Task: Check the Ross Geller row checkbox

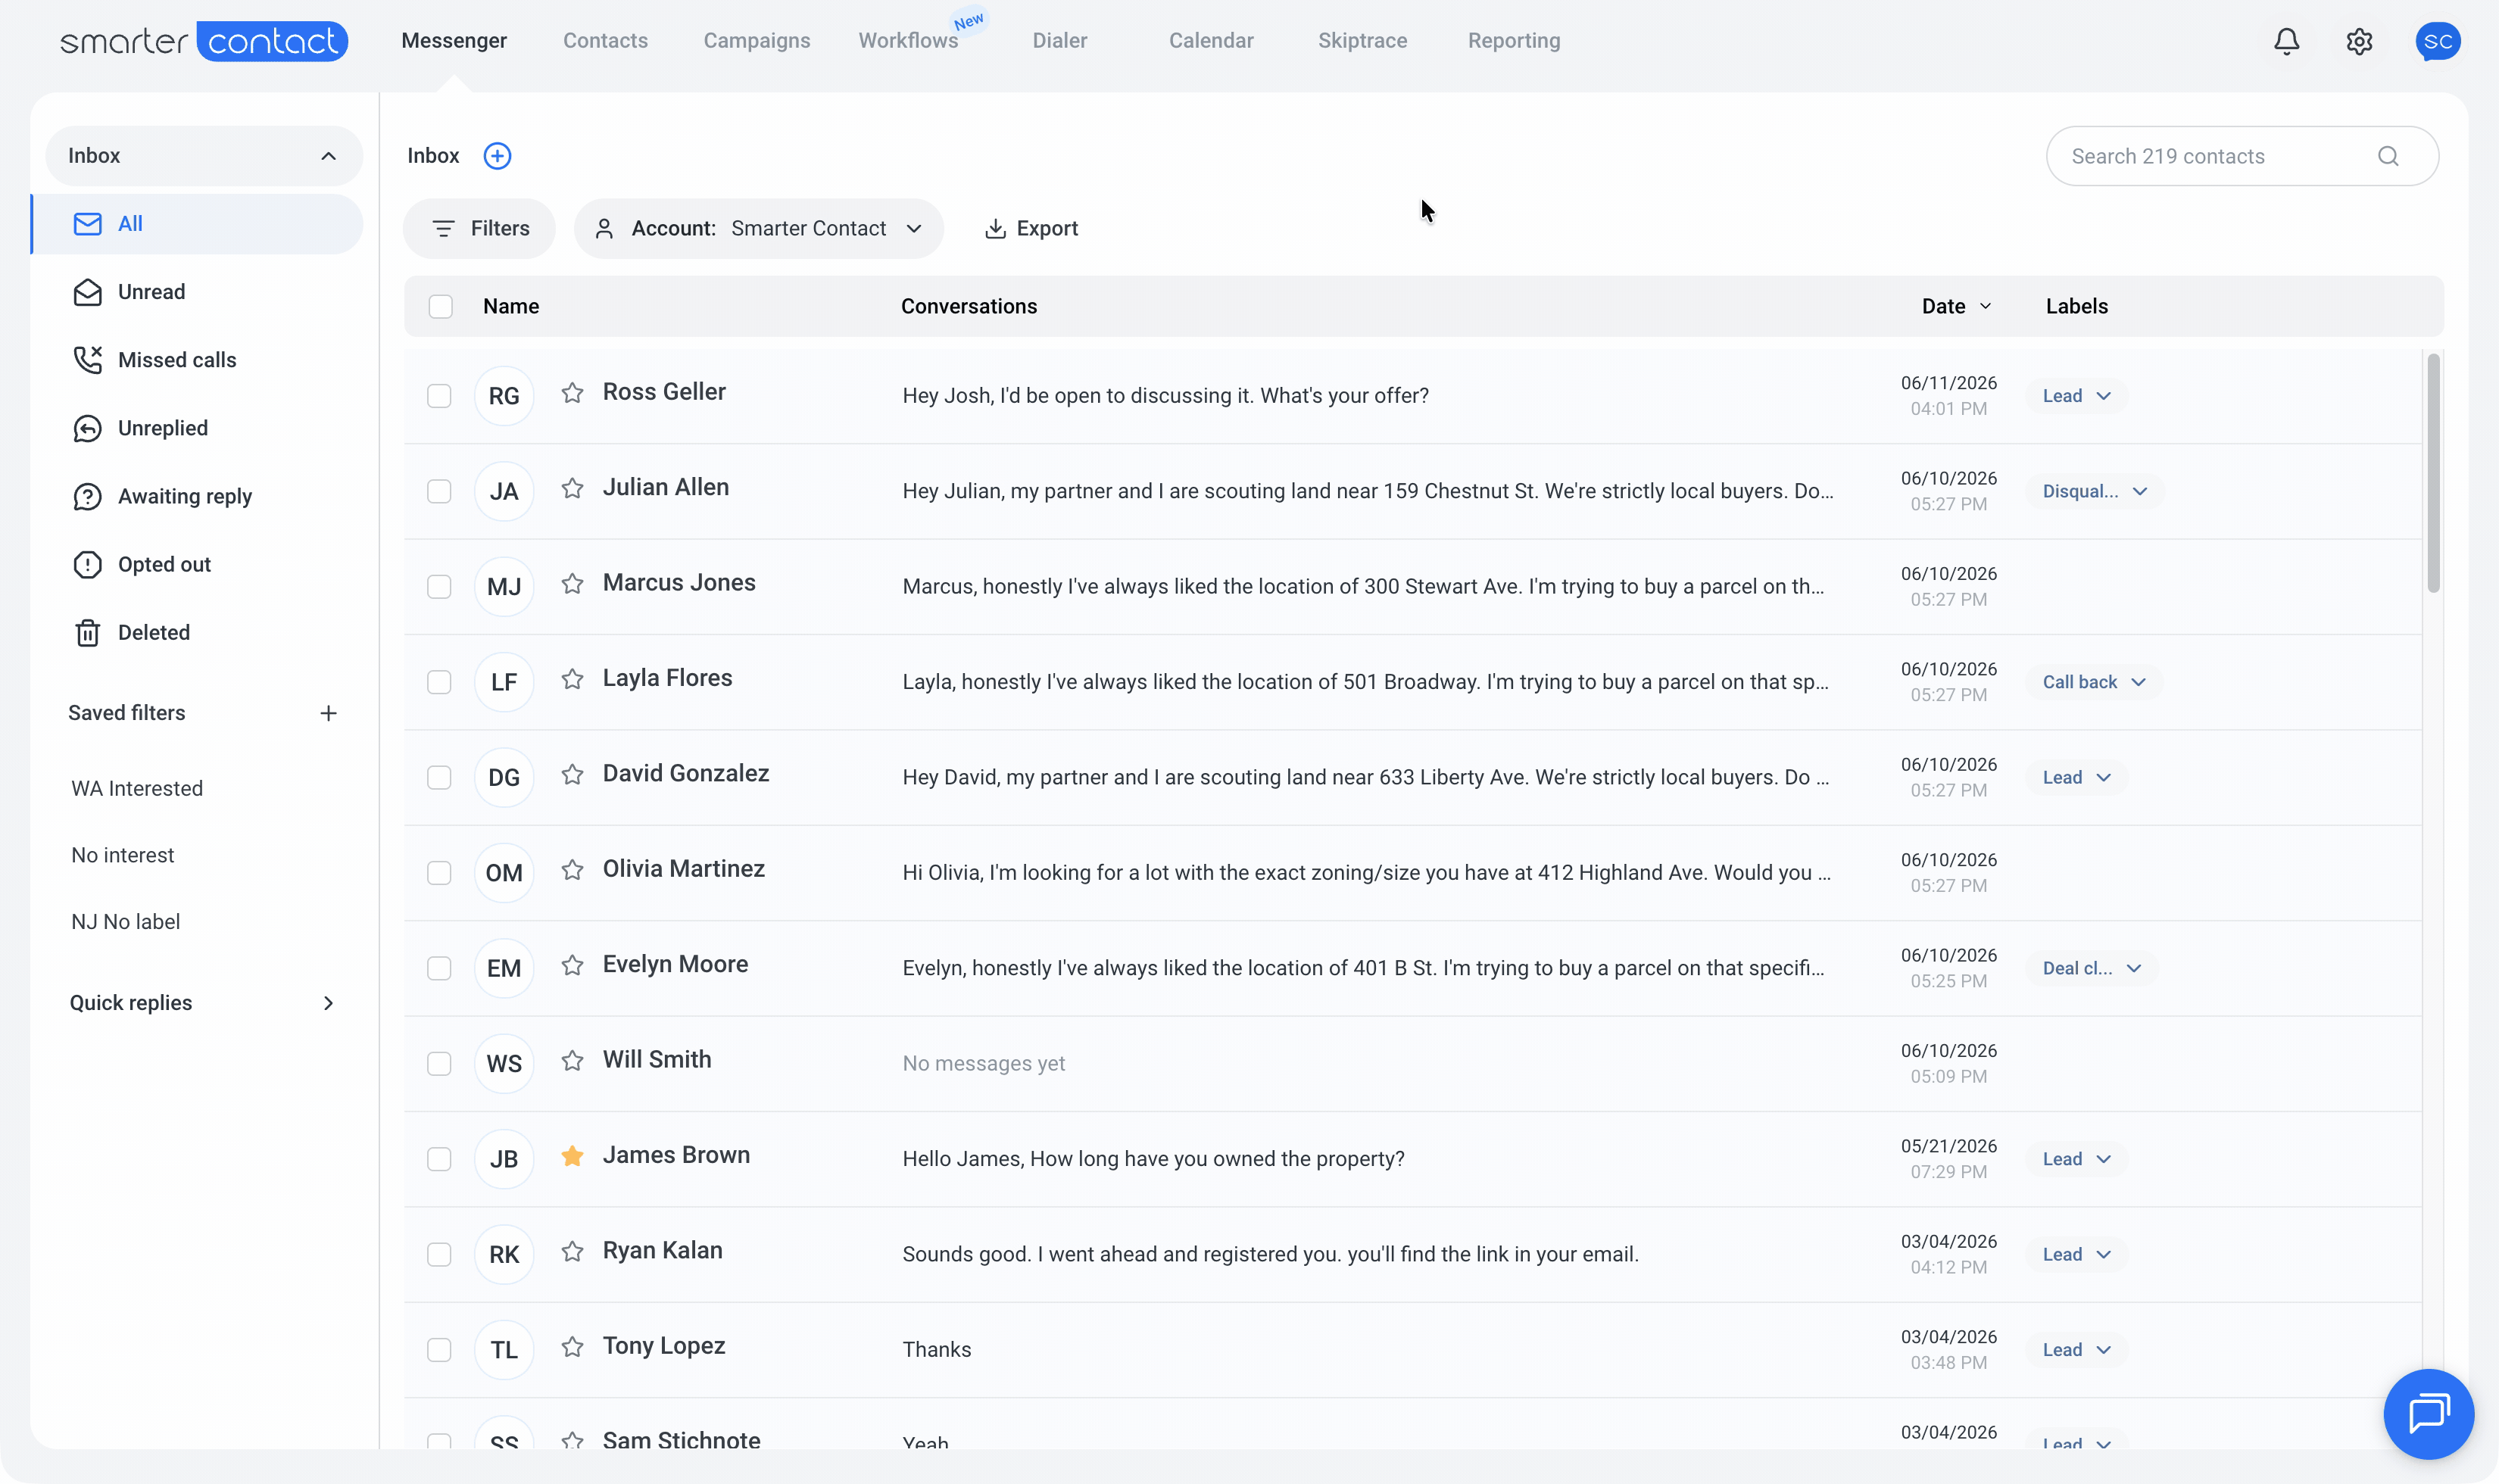Action: [439, 396]
